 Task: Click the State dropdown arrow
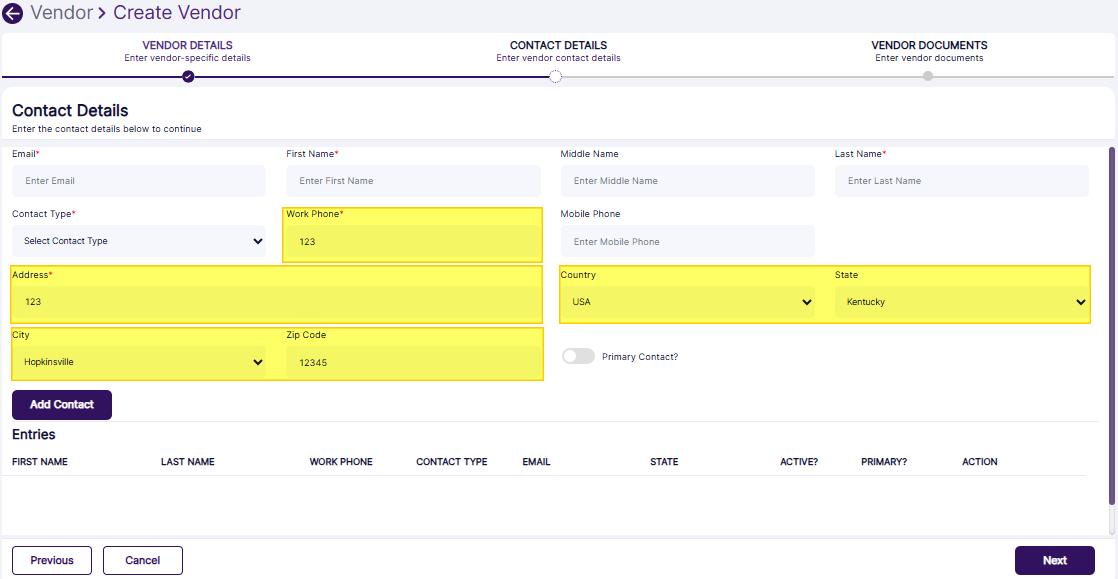point(1080,301)
